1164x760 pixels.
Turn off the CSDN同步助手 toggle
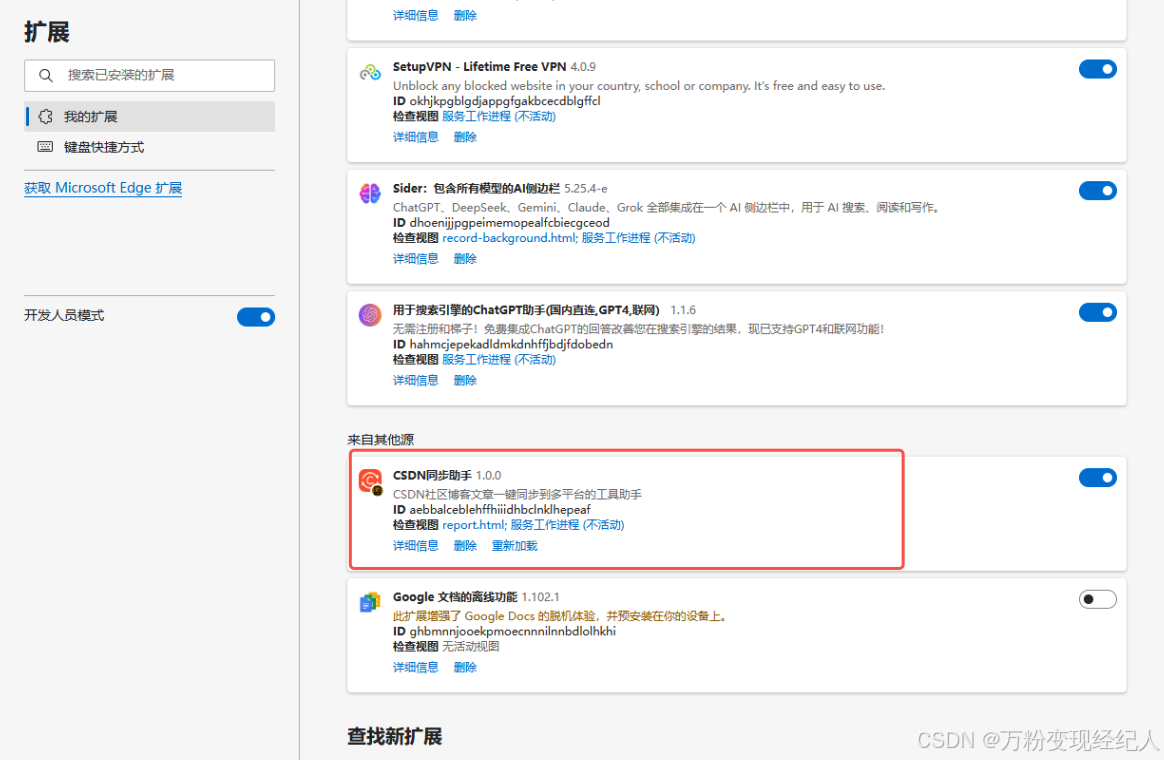click(1097, 477)
